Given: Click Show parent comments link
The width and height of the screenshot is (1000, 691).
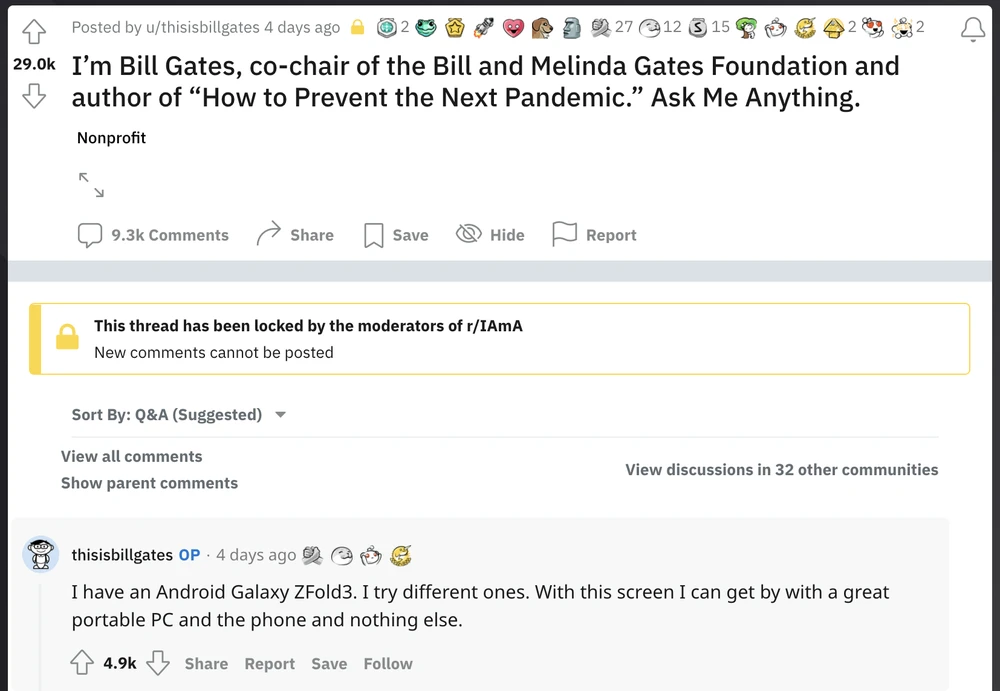Looking at the screenshot, I should 149,483.
